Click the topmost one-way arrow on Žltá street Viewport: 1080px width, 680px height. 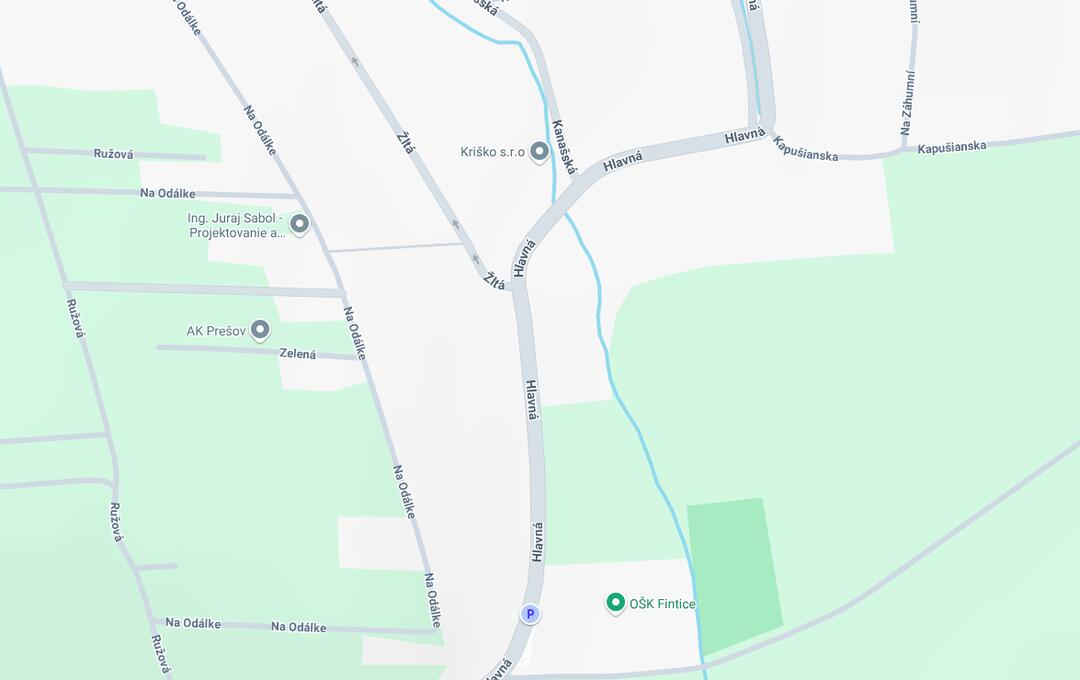pyautogui.click(x=355, y=61)
